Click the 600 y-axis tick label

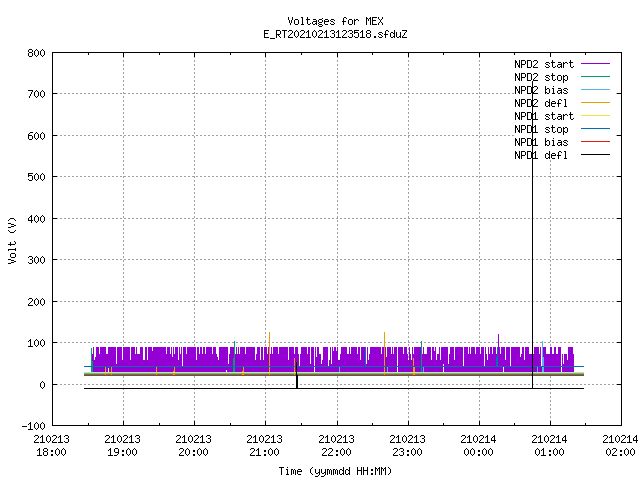click(x=36, y=136)
